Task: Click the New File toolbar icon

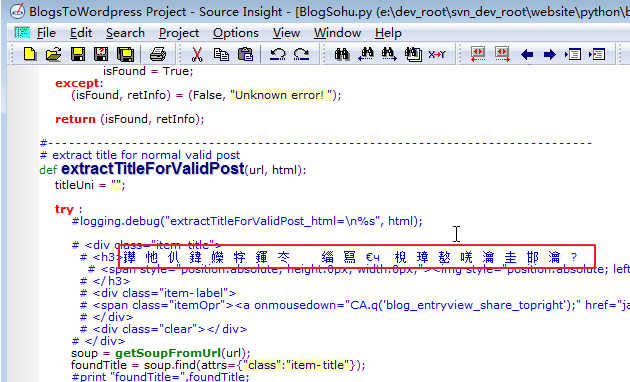Action: (x=29, y=54)
